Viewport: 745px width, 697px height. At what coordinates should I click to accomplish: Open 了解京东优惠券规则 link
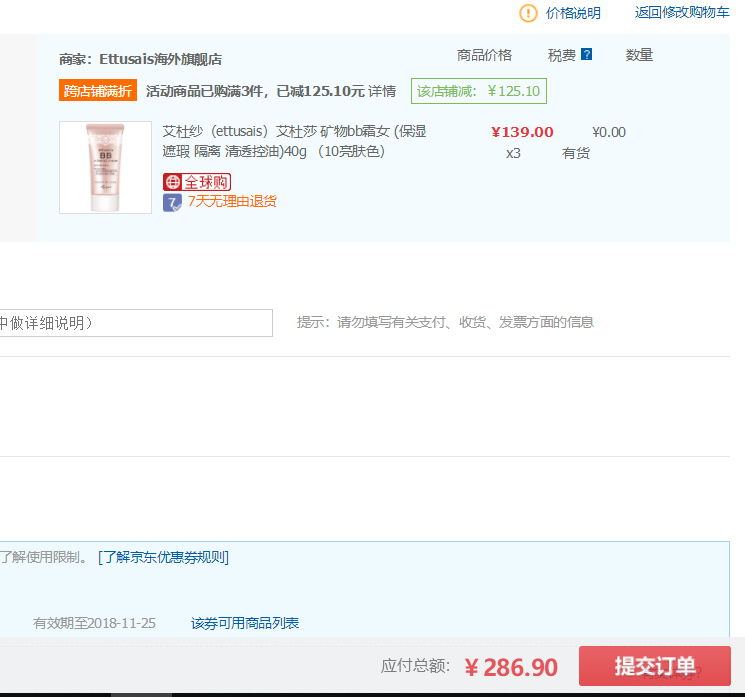163,557
